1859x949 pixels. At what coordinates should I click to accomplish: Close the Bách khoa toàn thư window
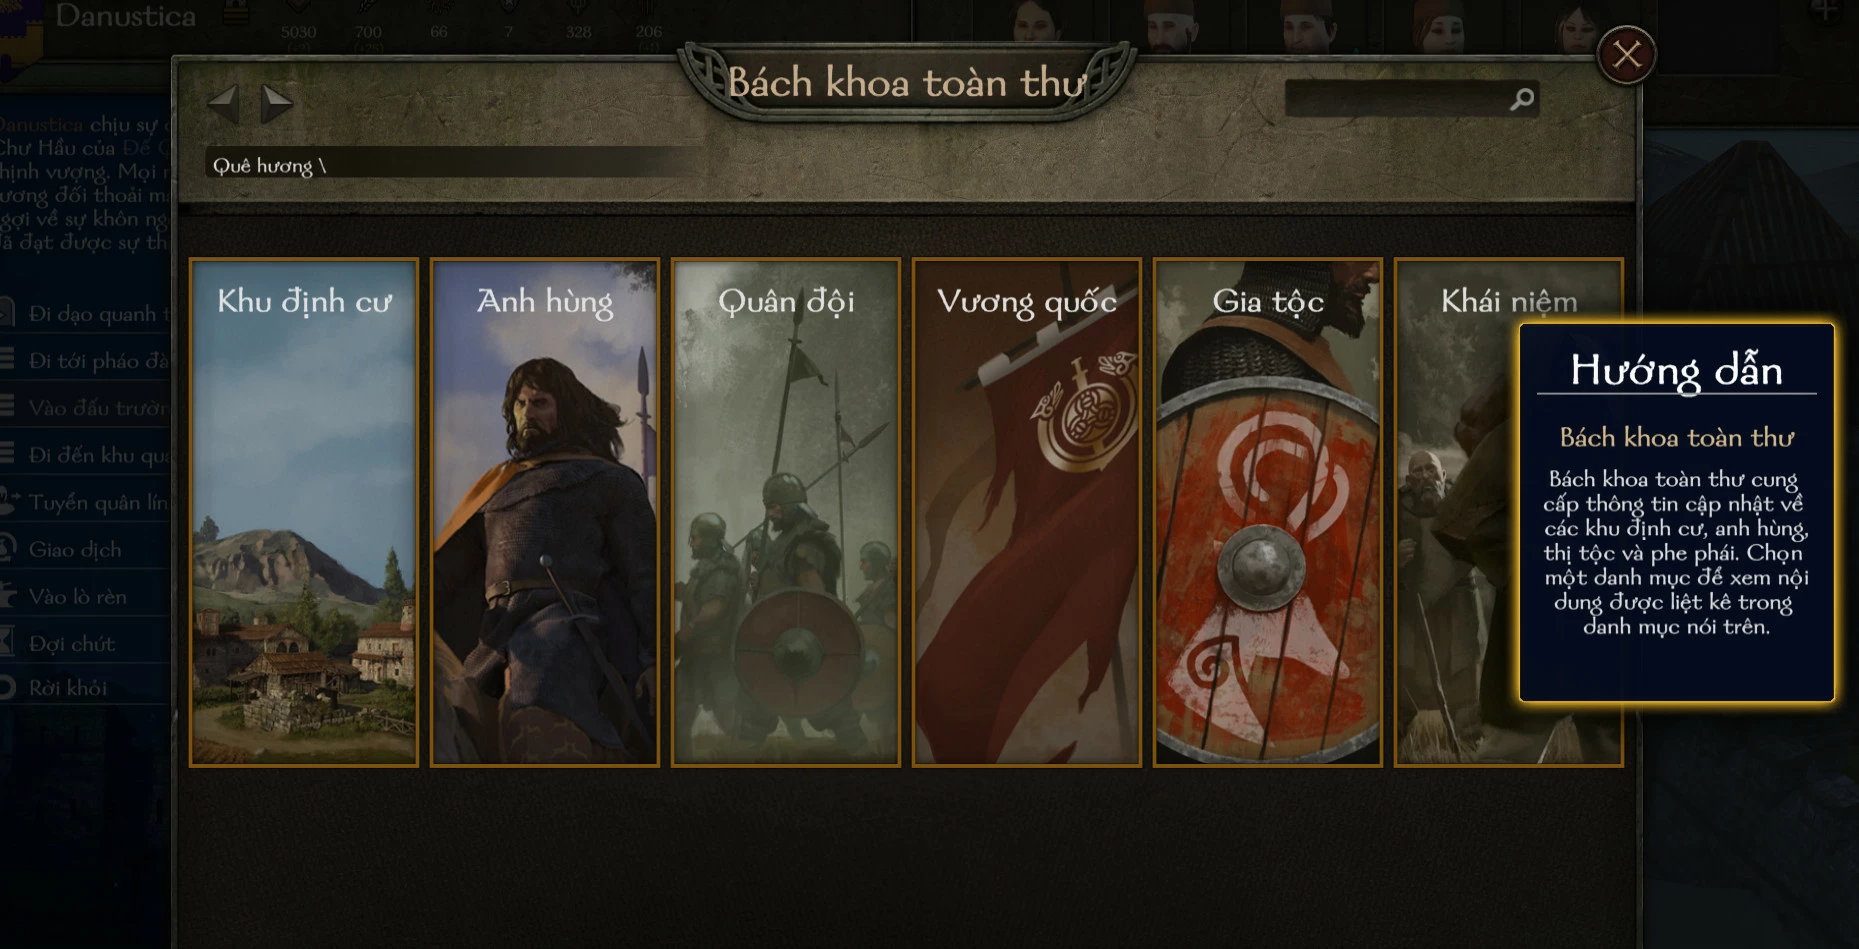(1626, 55)
